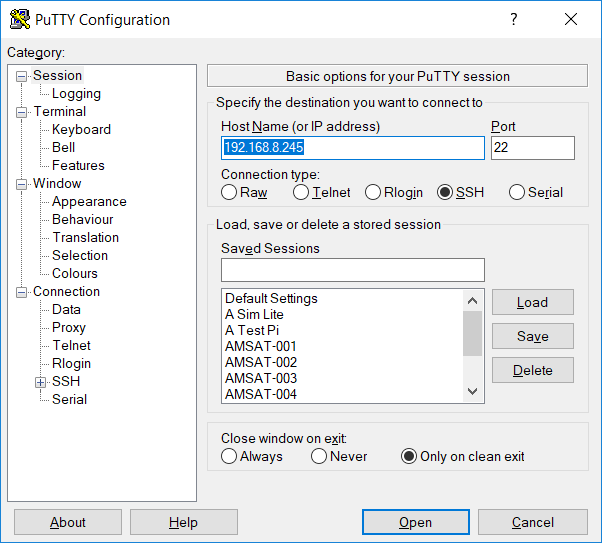Collapse the Session tree node

(22, 76)
